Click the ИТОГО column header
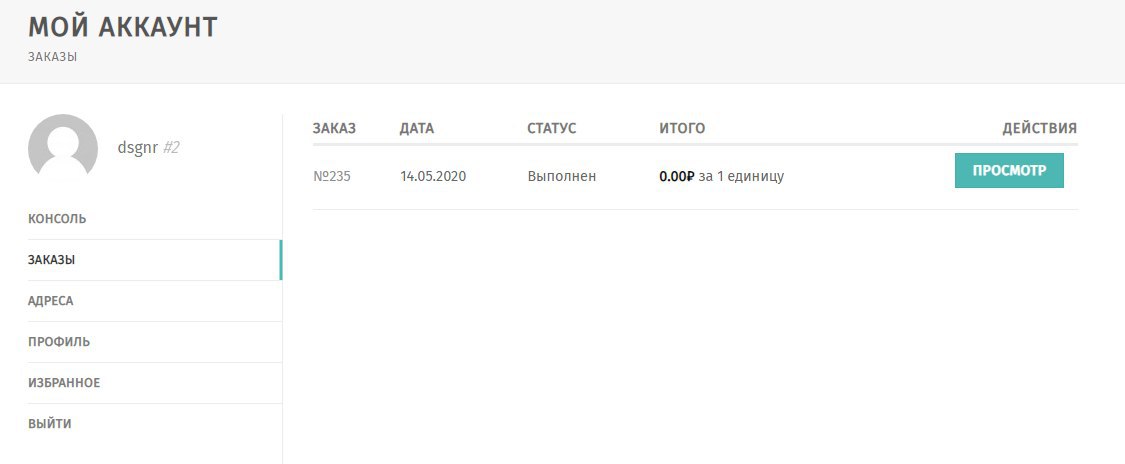Image resolution: width=1125 pixels, height=464 pixels. pos(682,128)
